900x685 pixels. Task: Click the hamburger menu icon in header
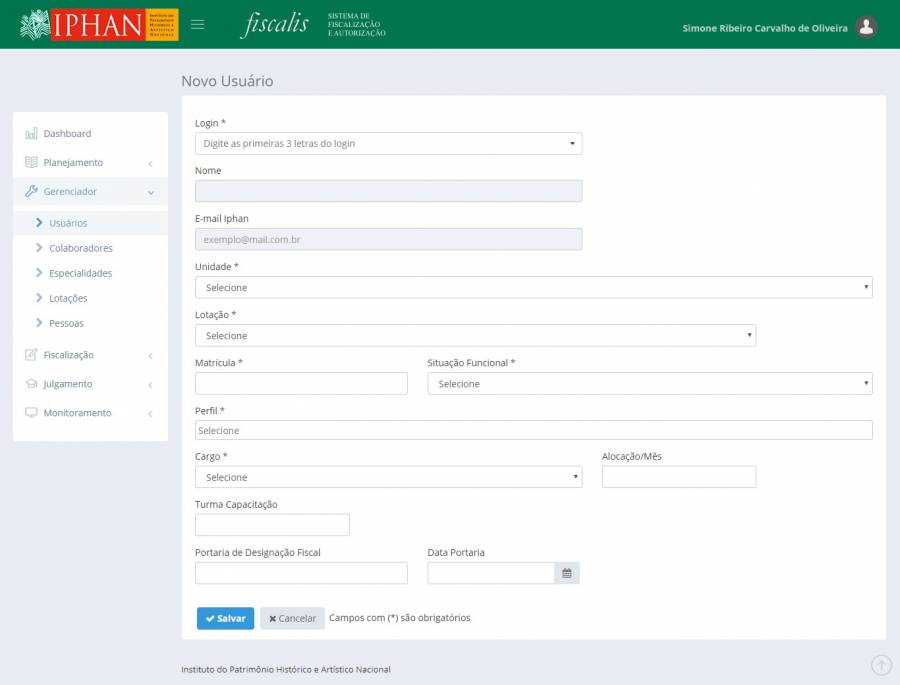pos(198,25)
